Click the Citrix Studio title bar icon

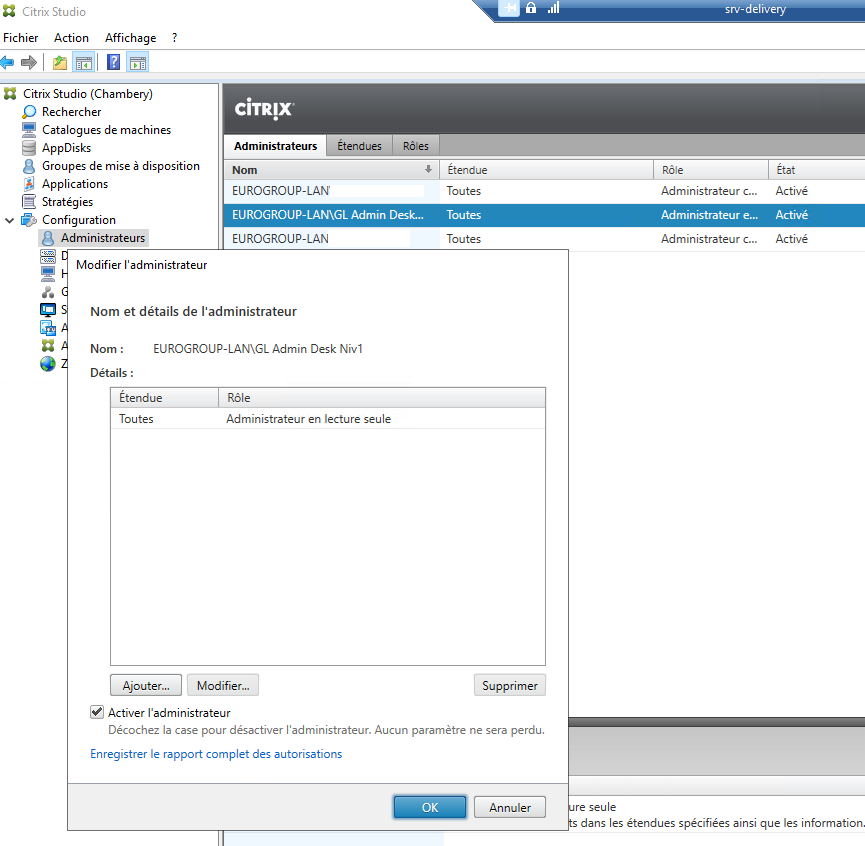click(x=9, y=11)
